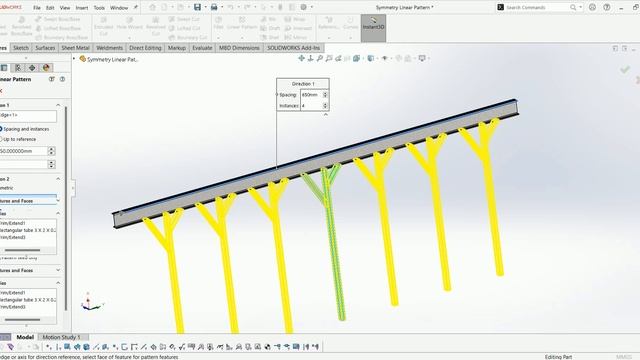Click the Spacing stepper in the Direction 1 callout

(325, 95)
